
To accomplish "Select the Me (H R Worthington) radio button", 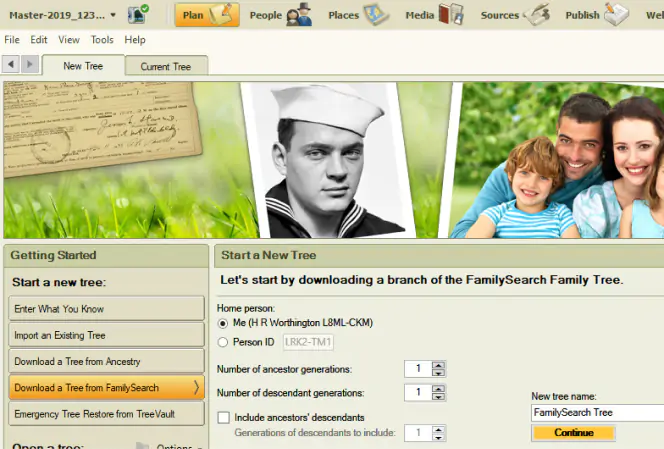I will 223,324.
